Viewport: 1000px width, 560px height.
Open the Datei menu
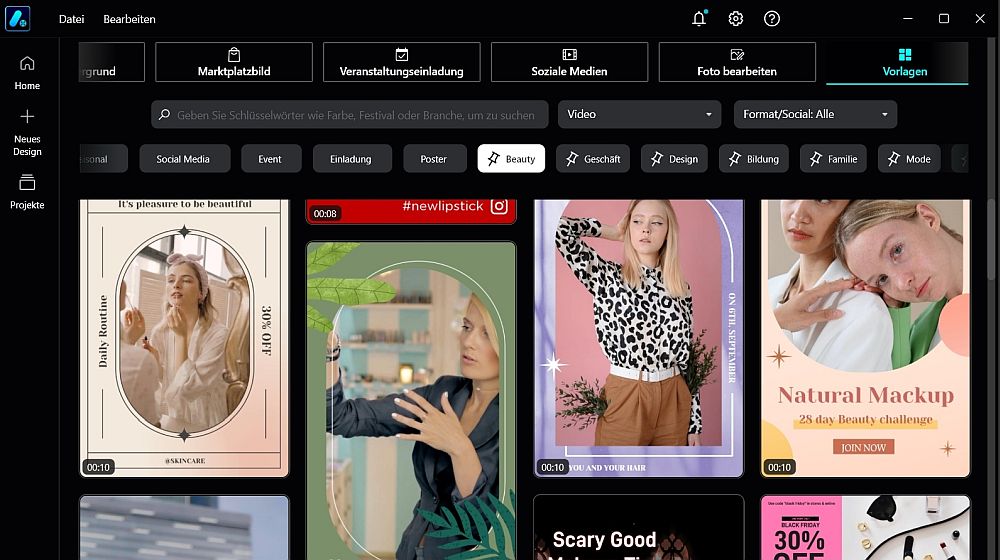tap(71, 19)
